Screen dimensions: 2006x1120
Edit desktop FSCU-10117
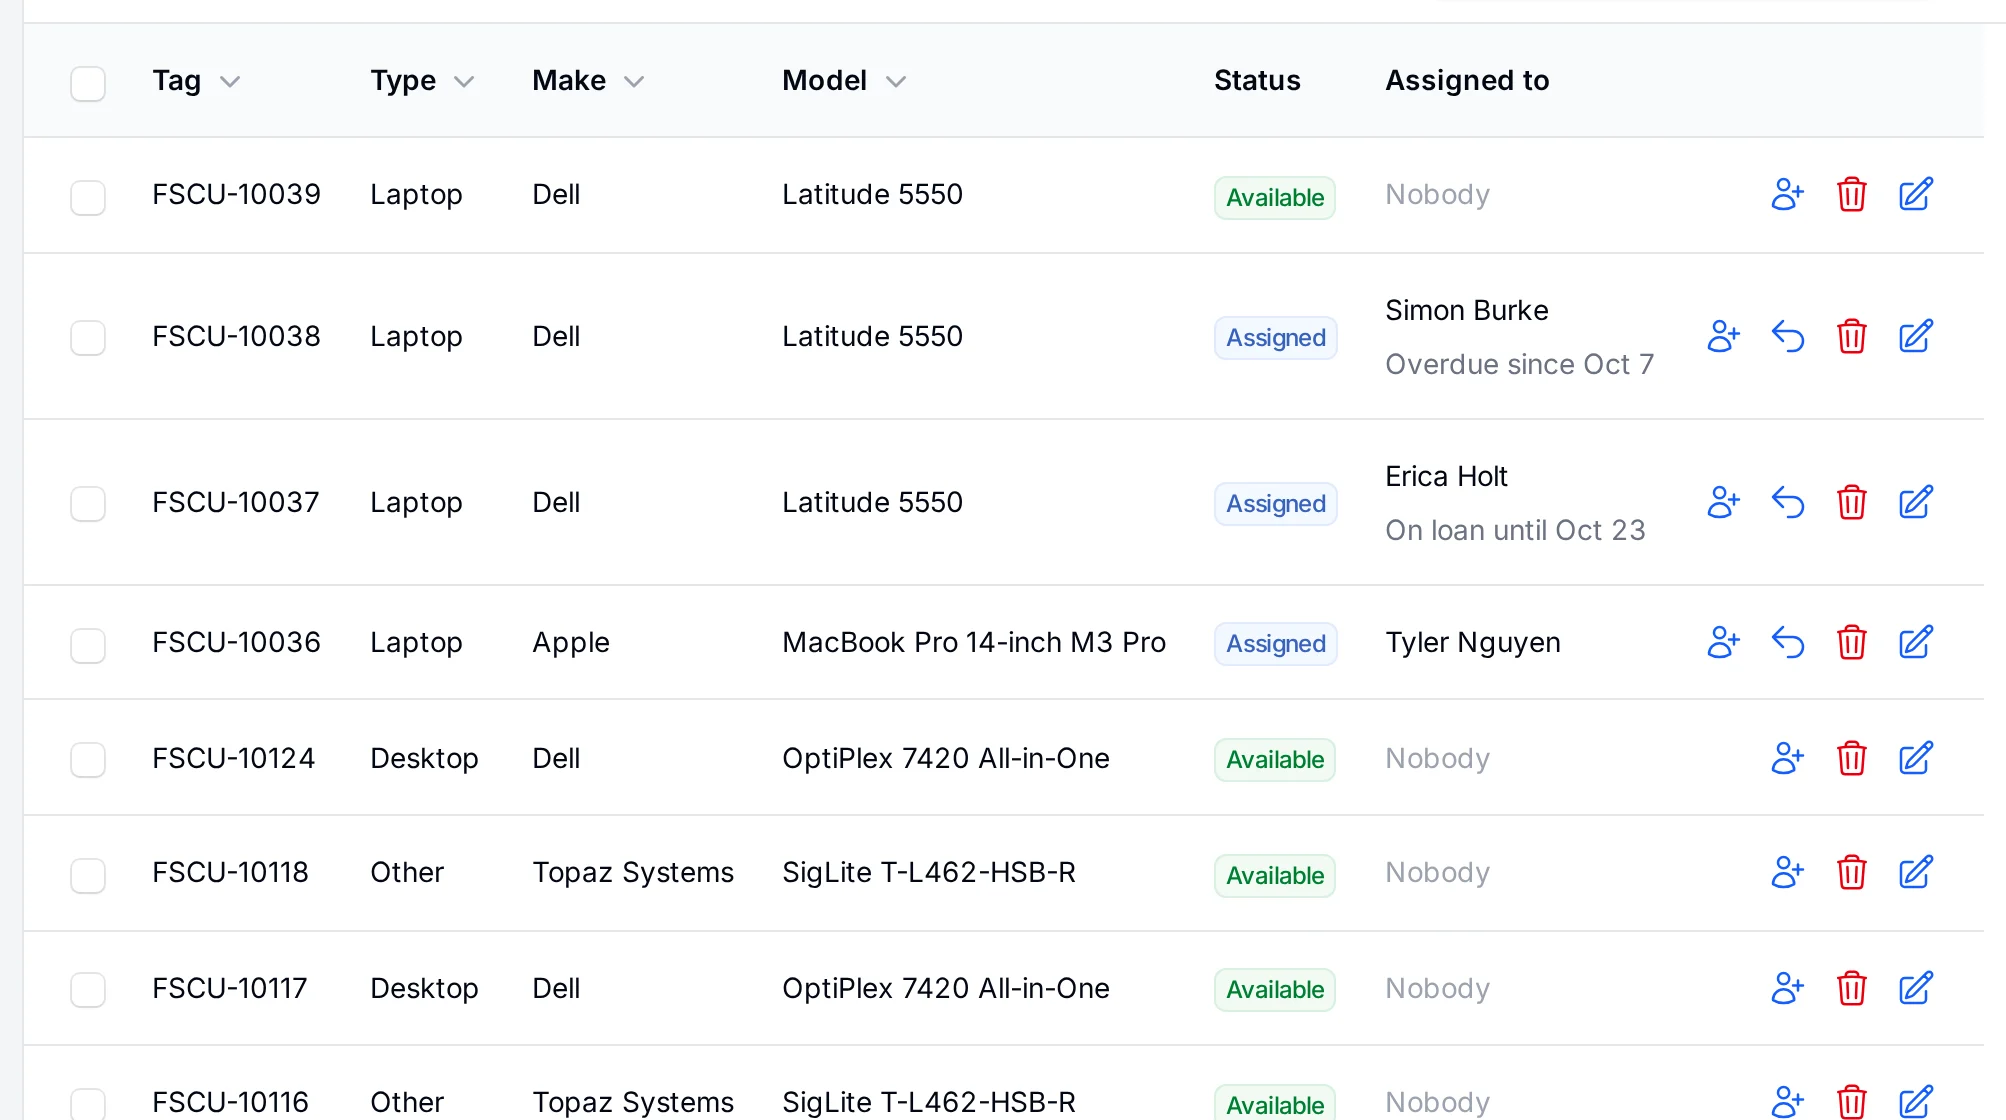1916,988
